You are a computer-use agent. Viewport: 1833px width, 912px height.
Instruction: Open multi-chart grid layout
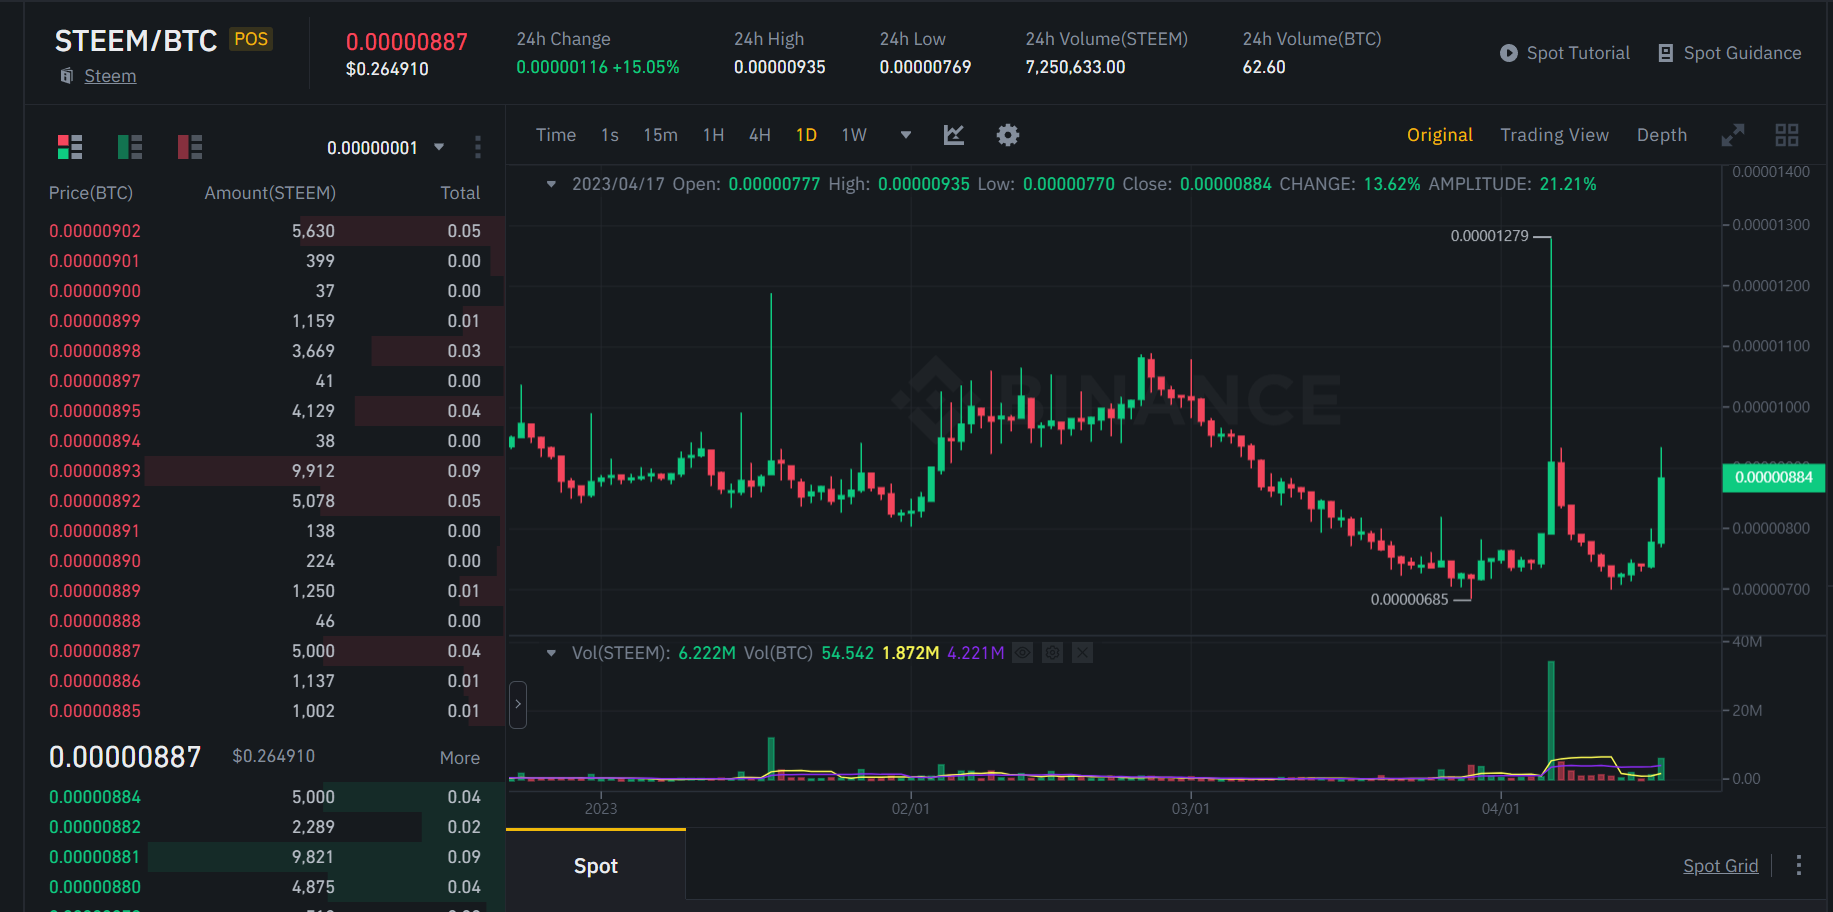[1787, 135]
